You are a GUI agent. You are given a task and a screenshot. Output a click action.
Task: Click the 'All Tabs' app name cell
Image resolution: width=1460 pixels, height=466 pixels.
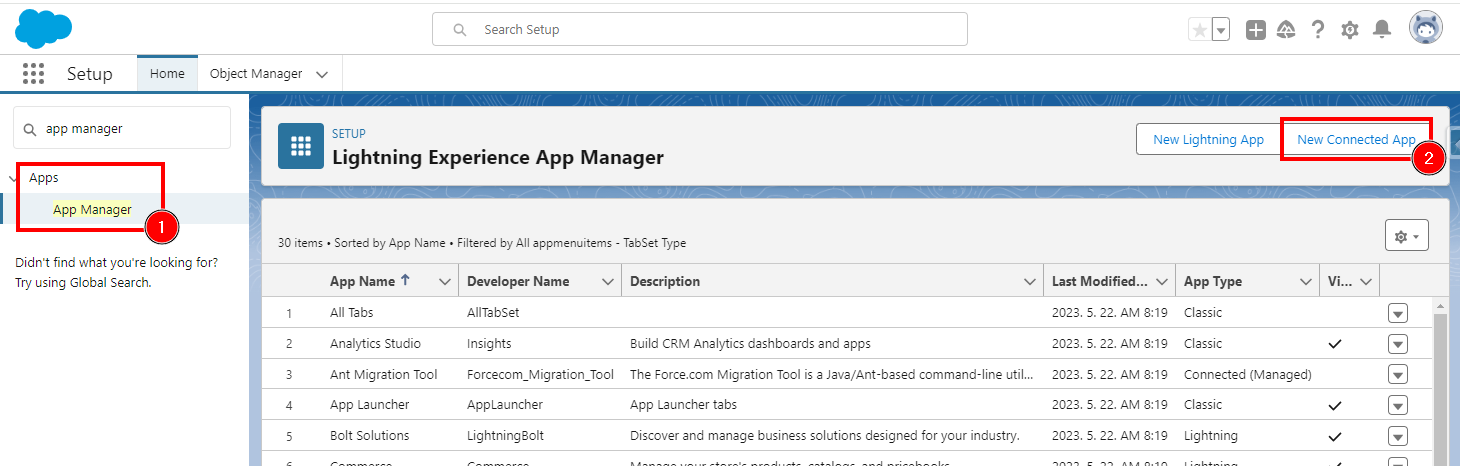click(x=352, y=312)
